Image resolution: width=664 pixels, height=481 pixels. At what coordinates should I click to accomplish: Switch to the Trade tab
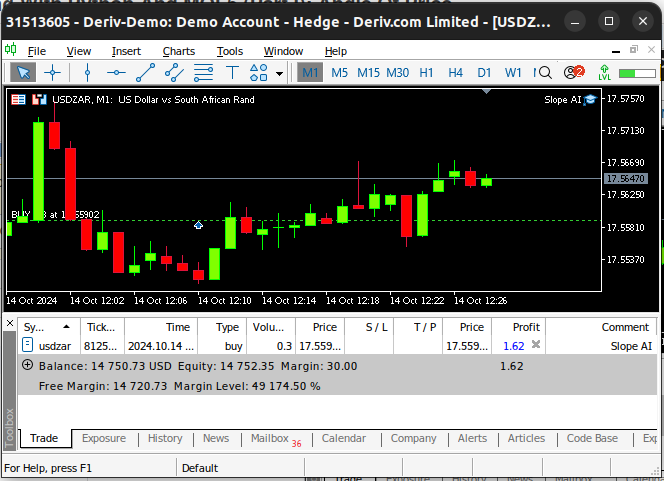tap(44, 438)
